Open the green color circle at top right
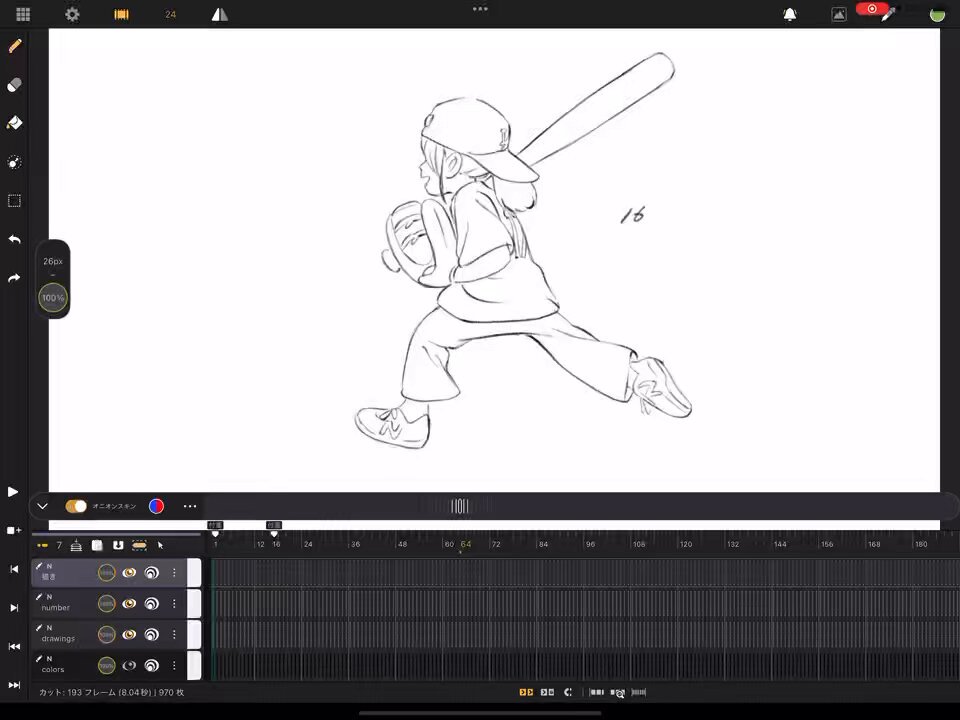Image resolution: width=960 pixels, height=720 pixels. pyautogui.click(x=937, y=15)
